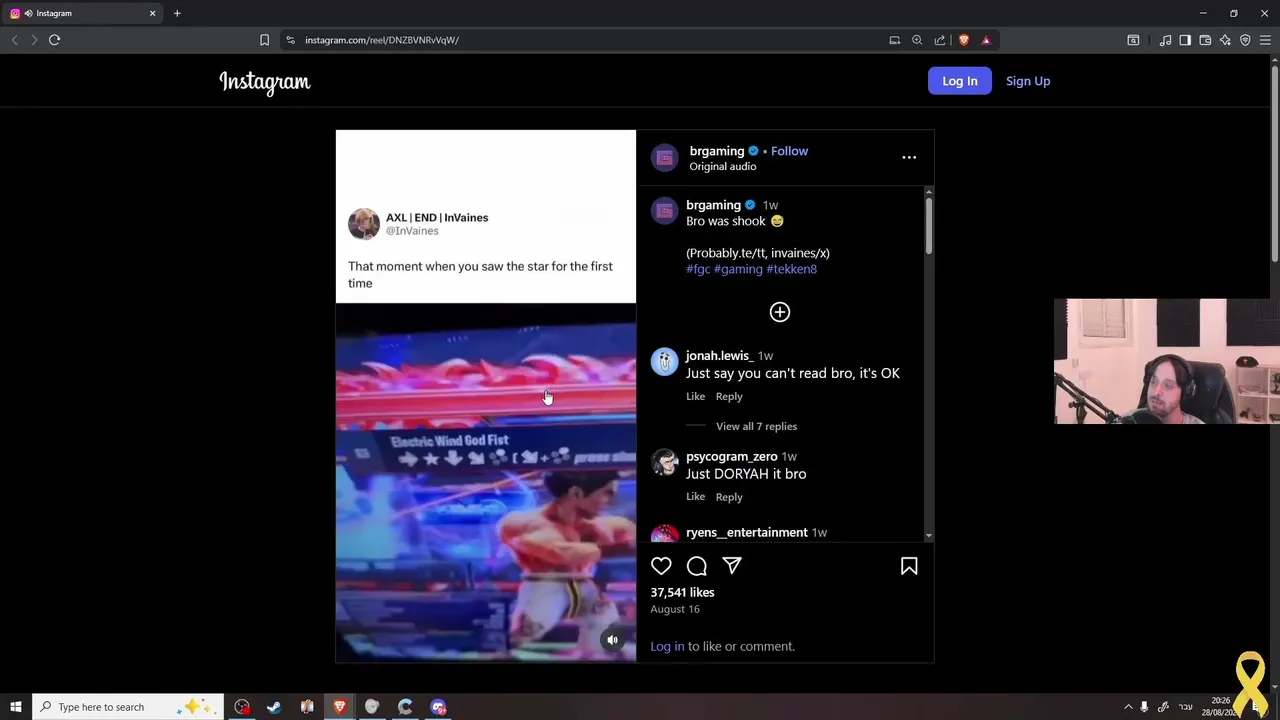The image size is (1280, 720).
Task: Open brgaming profile picture in post header
Action: tap(665, 158)
